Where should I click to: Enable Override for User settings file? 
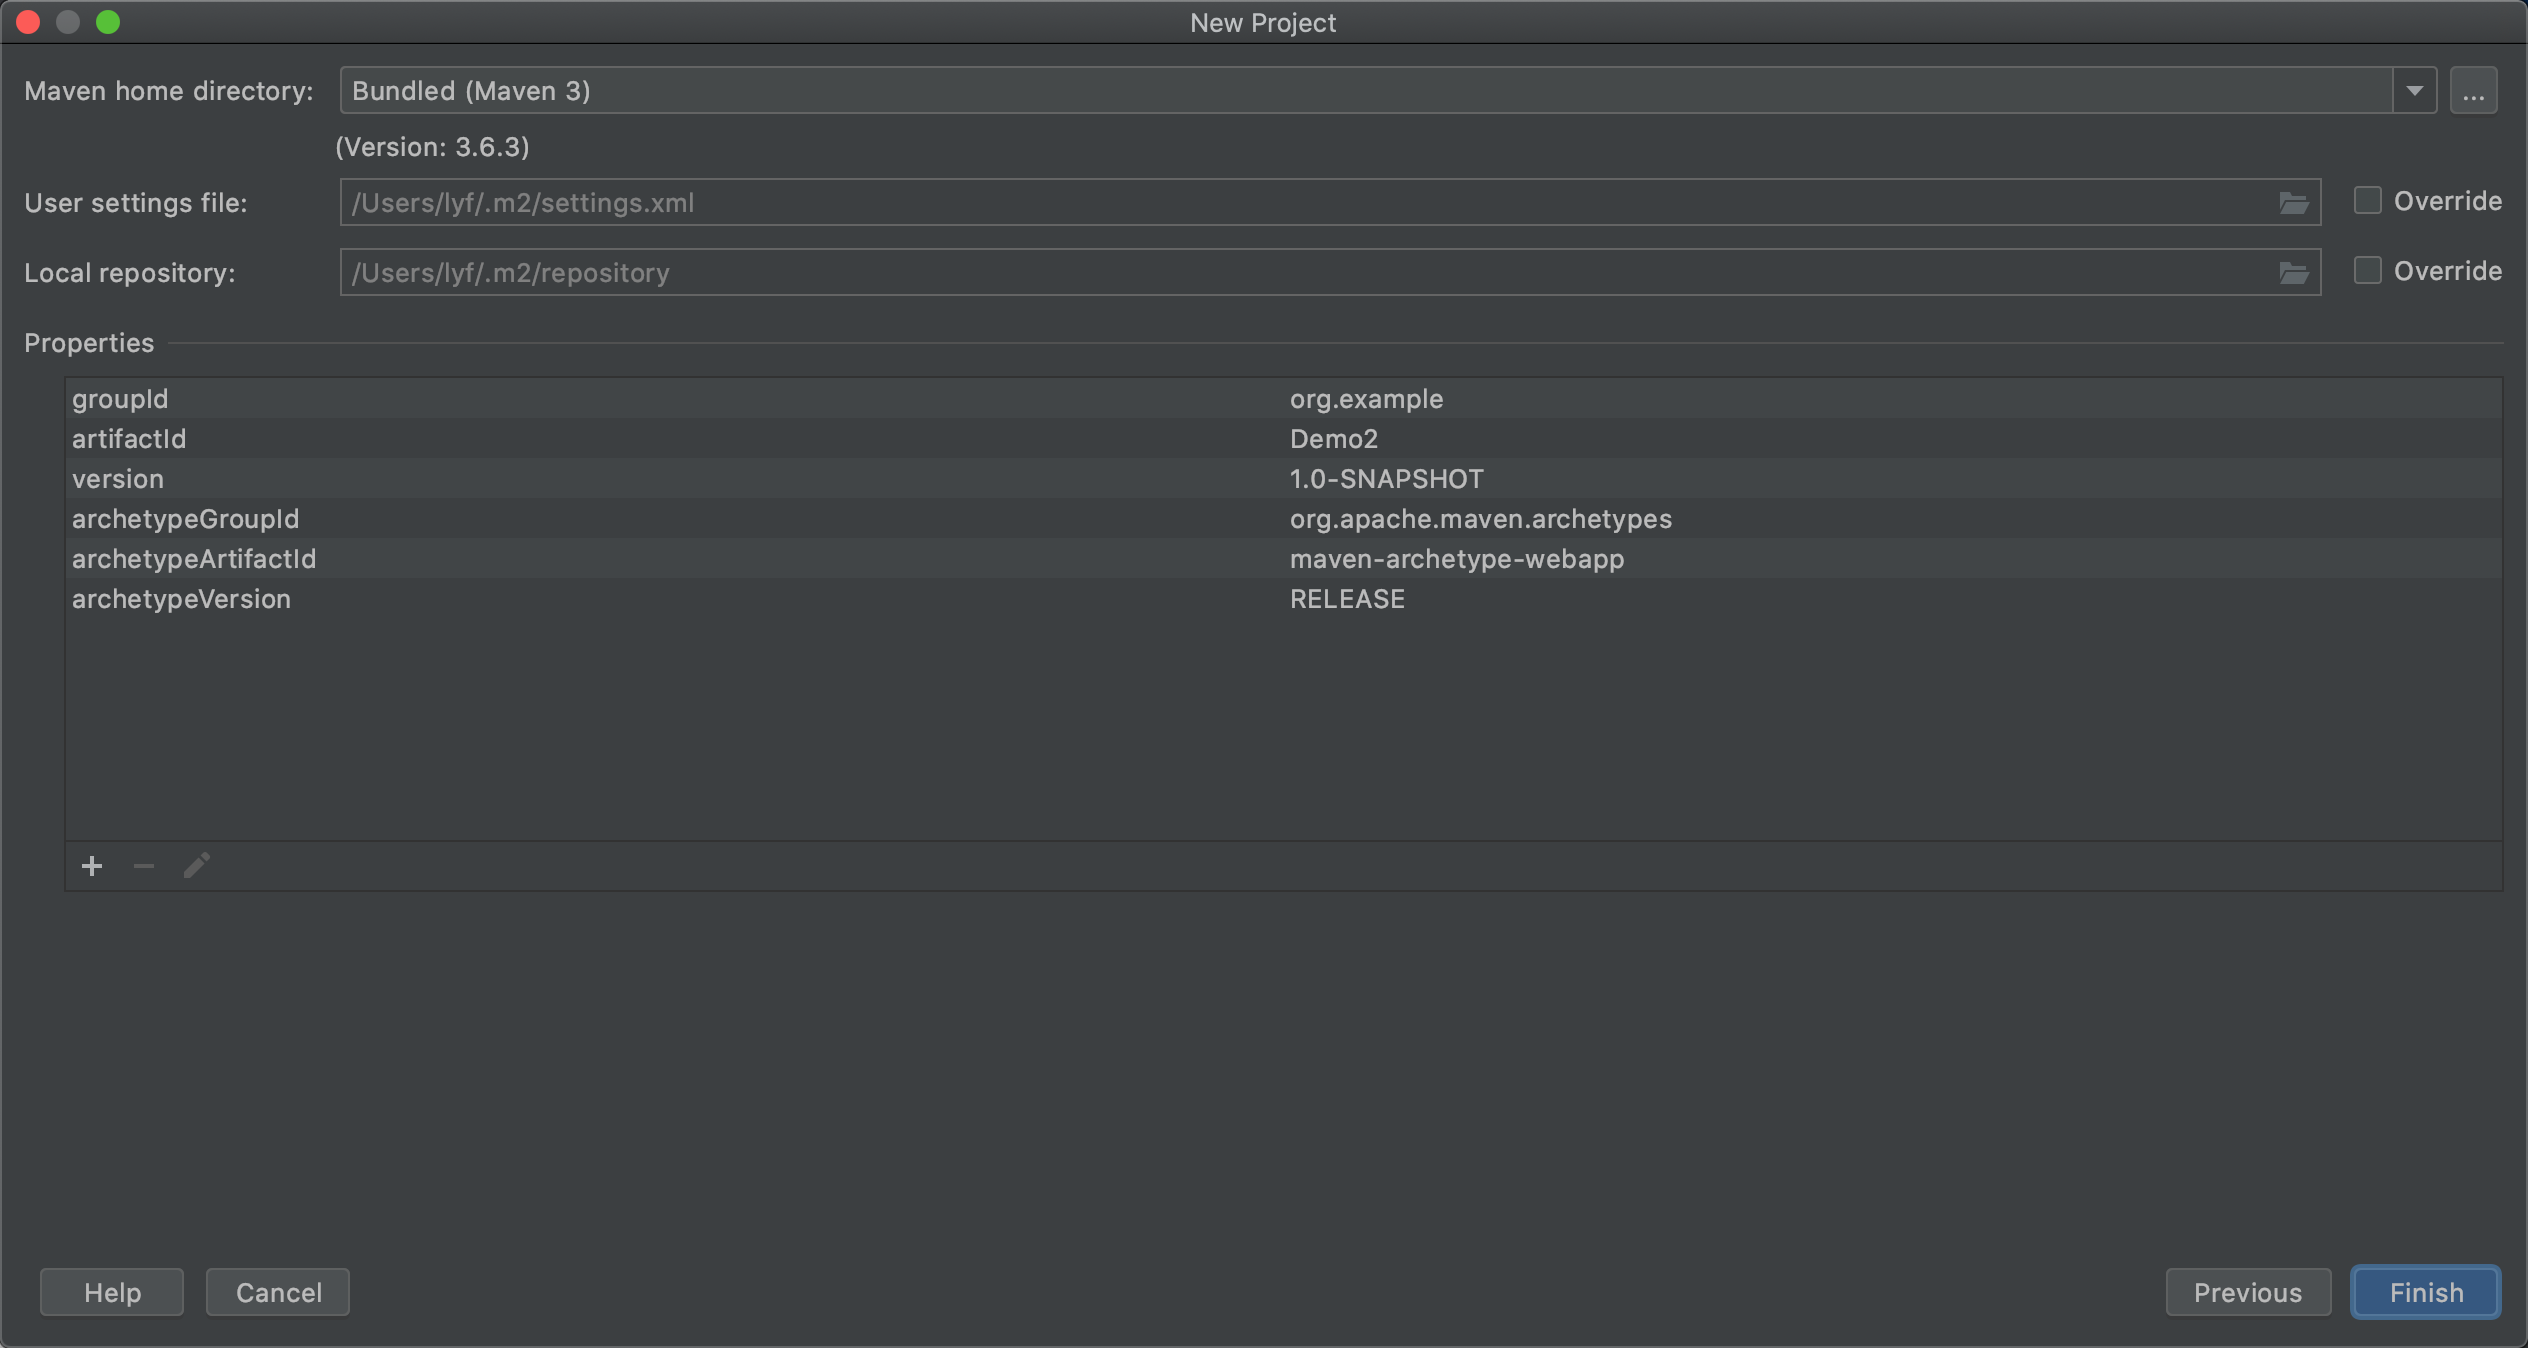[x=2367, y=201]
